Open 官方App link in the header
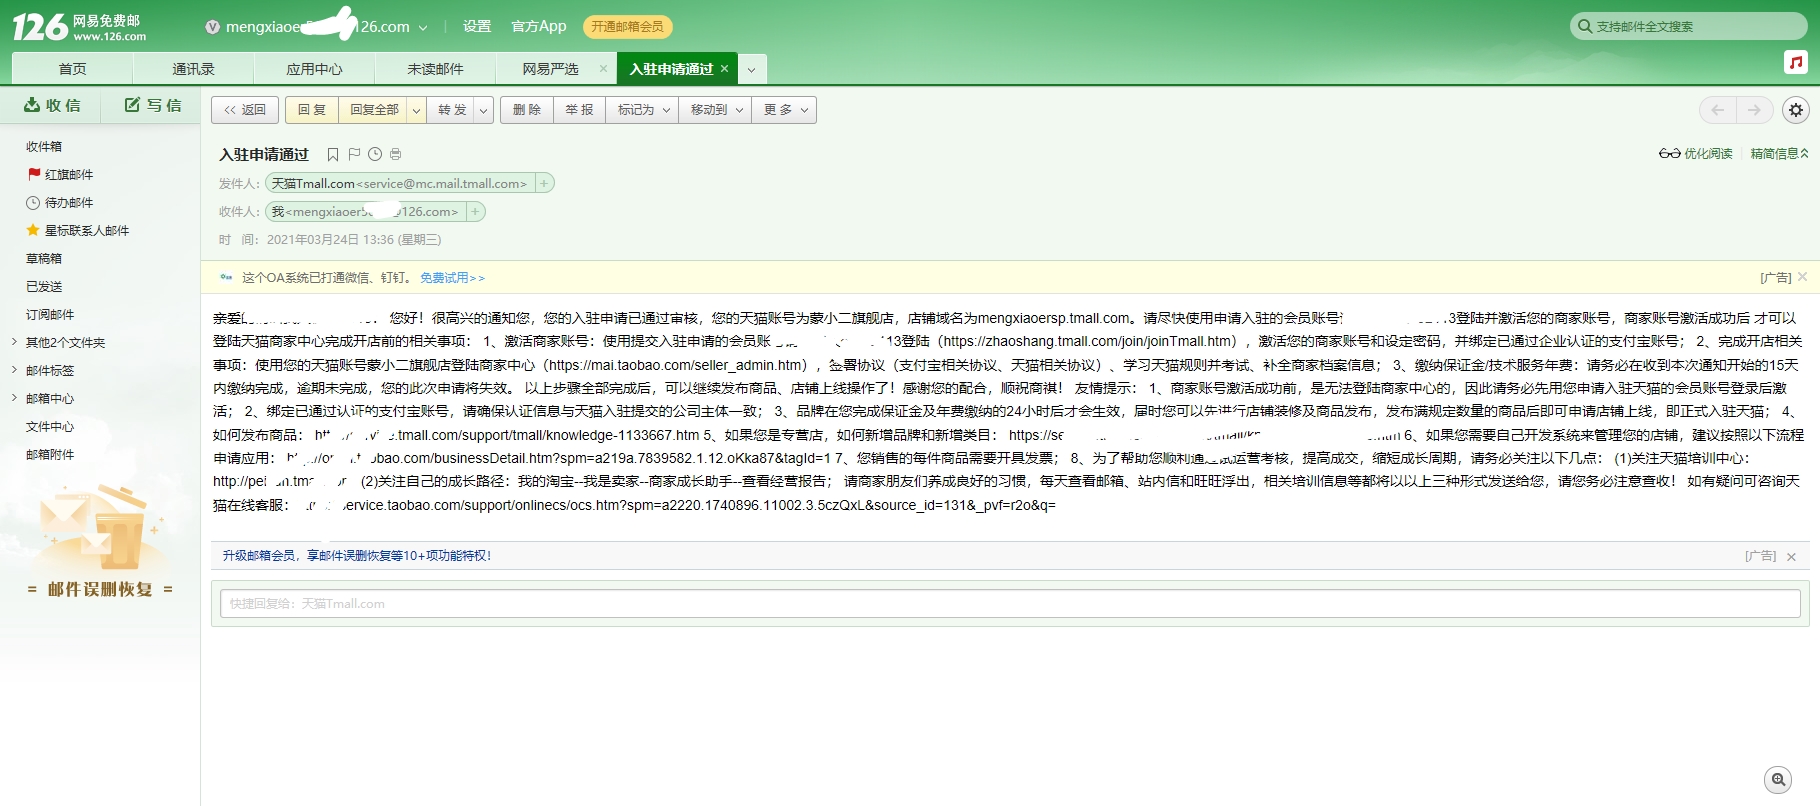Image resolution: width=1820 pixels, height=806 pixels. pos(538,26)
